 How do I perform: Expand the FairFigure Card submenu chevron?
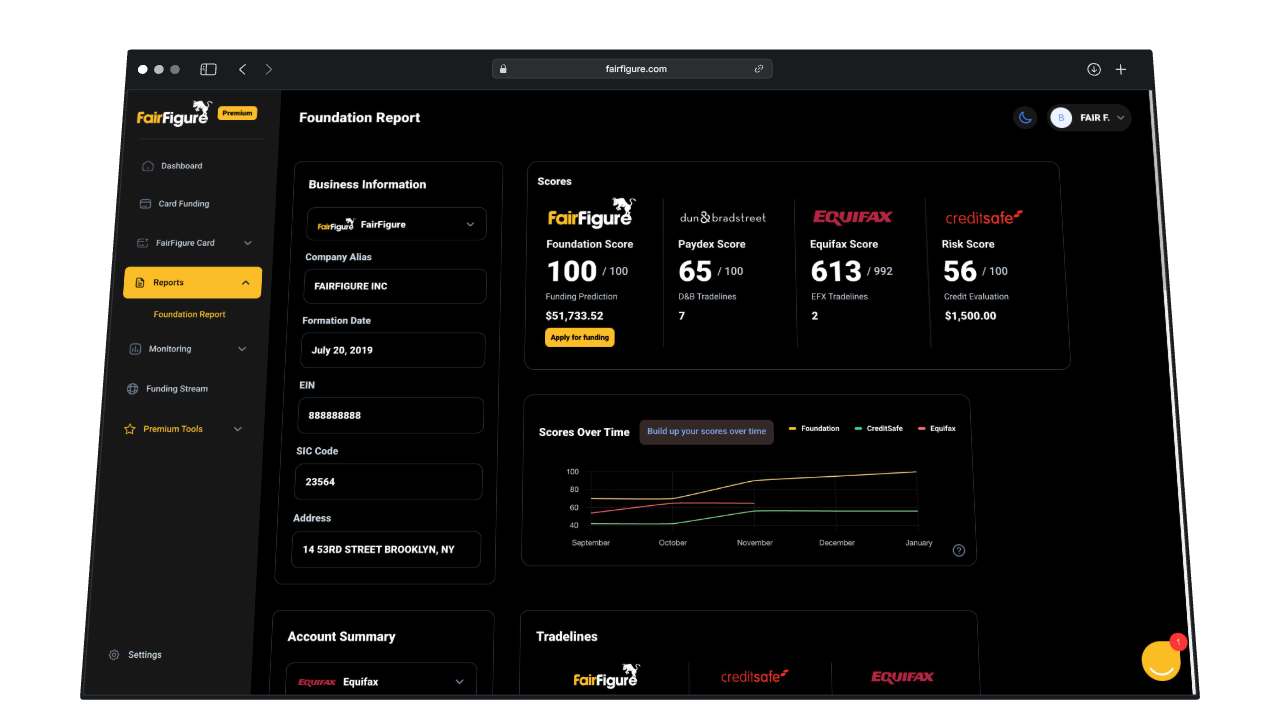click(x=248, y=243)
